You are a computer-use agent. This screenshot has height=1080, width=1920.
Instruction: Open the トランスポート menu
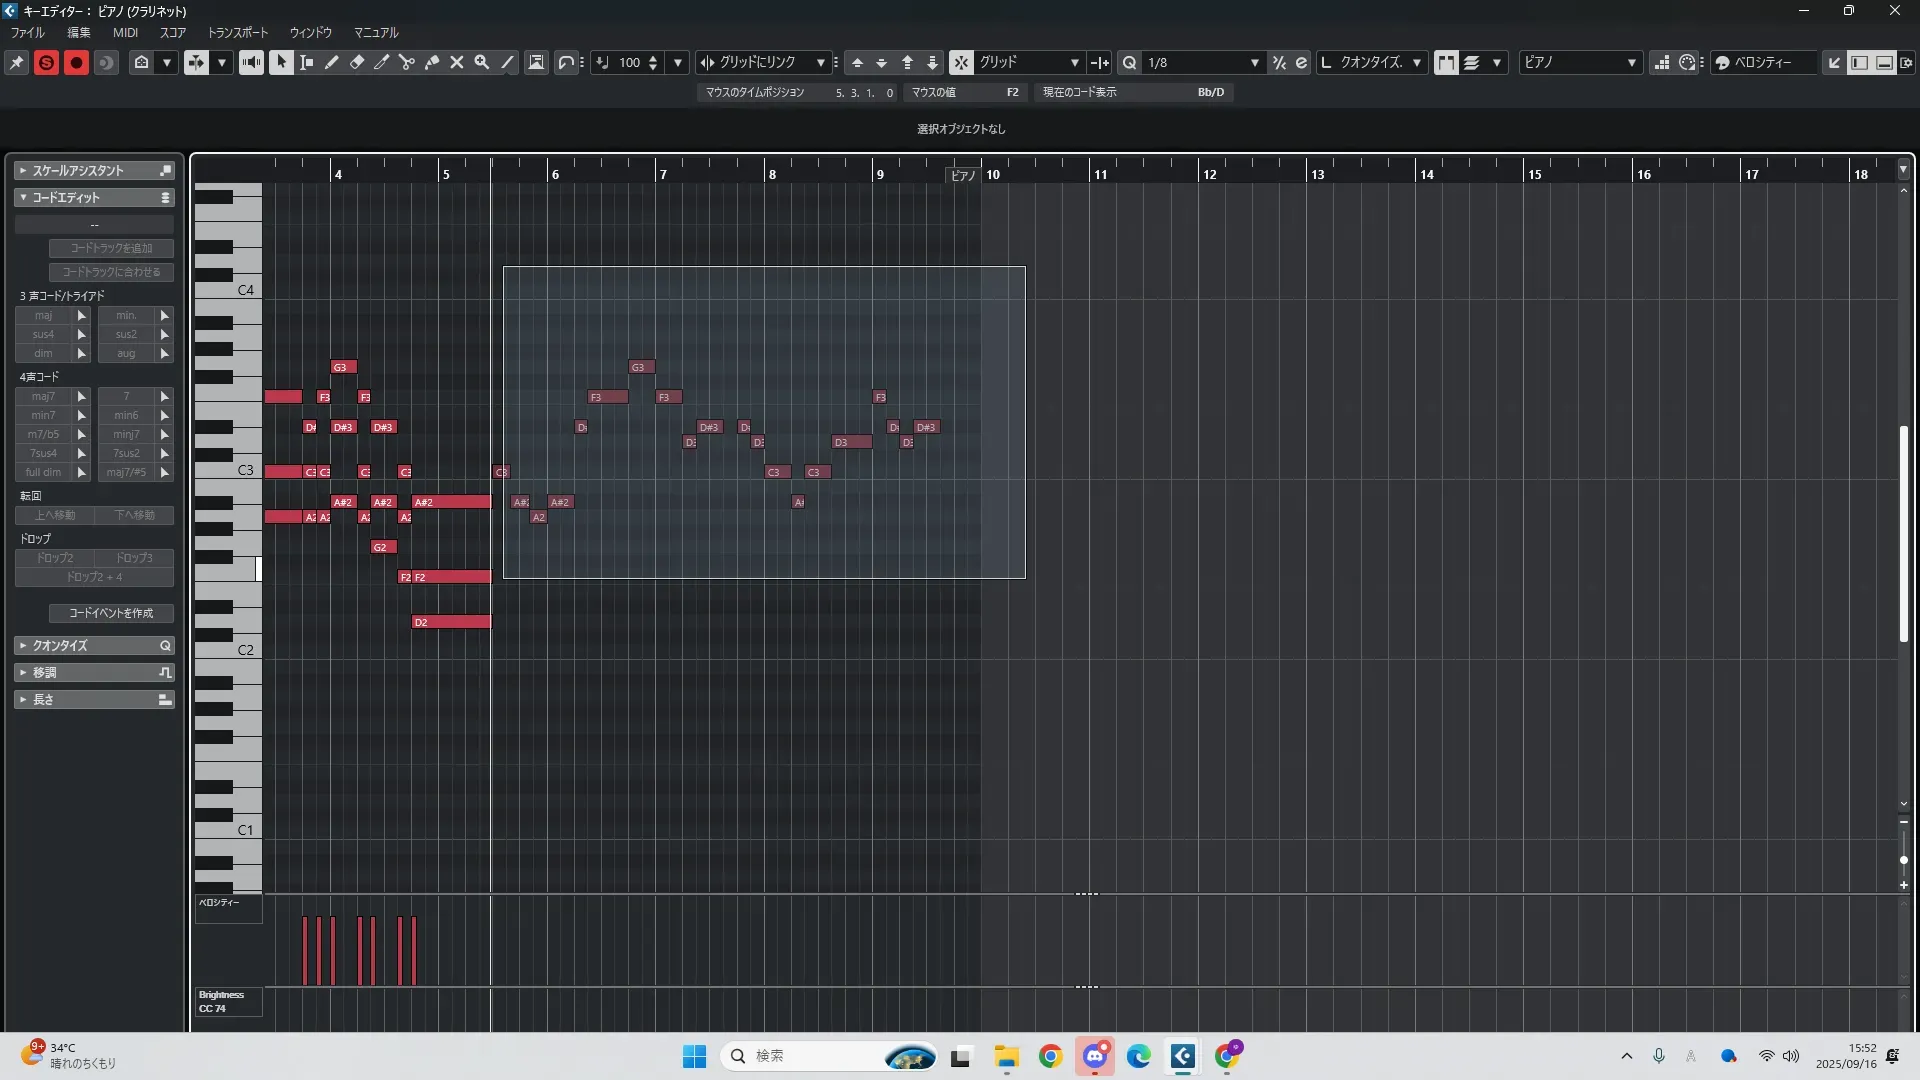click(237, 32)
